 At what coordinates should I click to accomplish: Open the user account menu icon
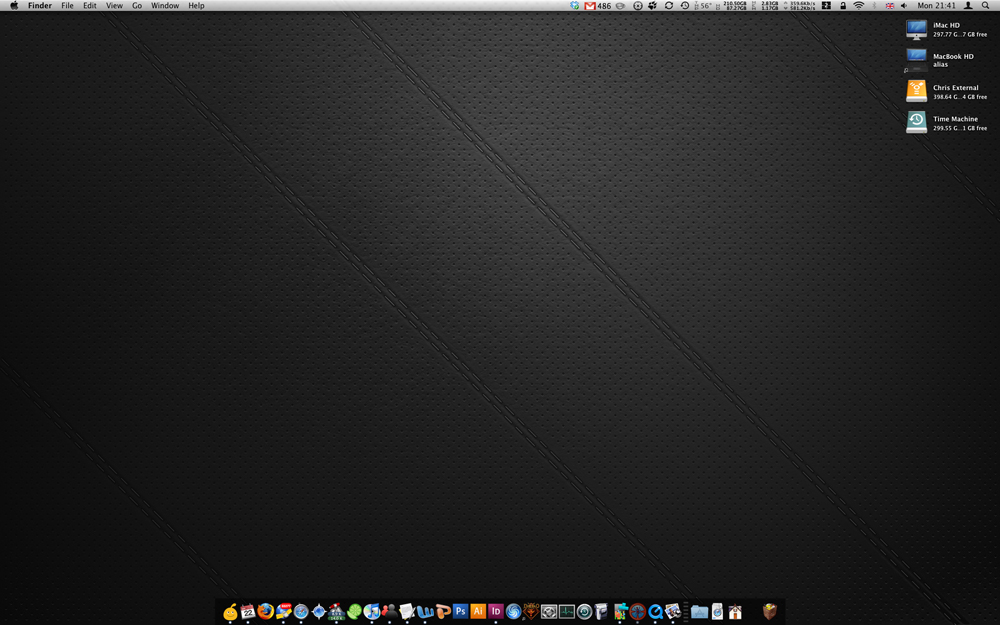(968, 5)
